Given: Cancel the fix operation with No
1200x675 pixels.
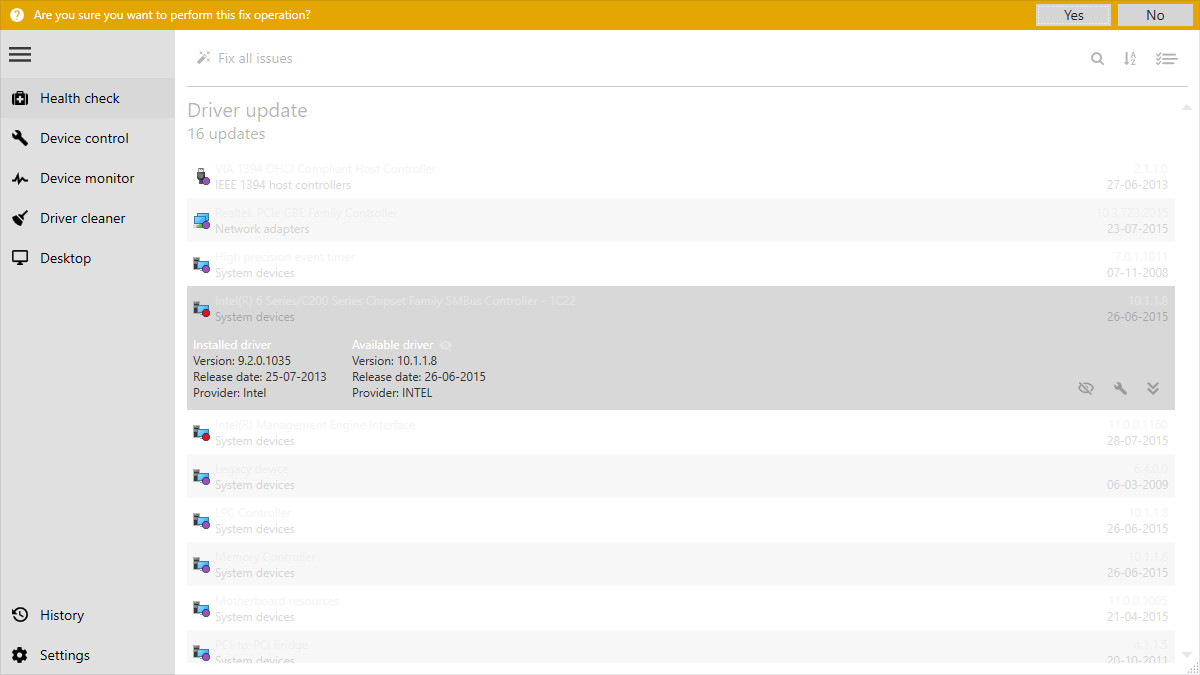Looking at the screenshot, I should pyautogui.click(x=1155, y=15).
